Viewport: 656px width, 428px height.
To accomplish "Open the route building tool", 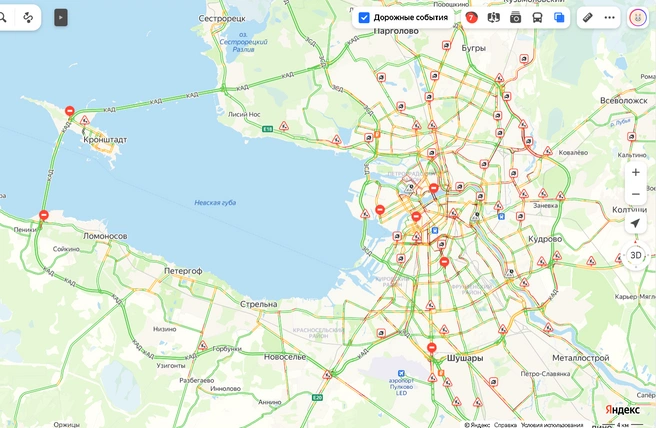I will pyautogui.click(x=28, y=18).
